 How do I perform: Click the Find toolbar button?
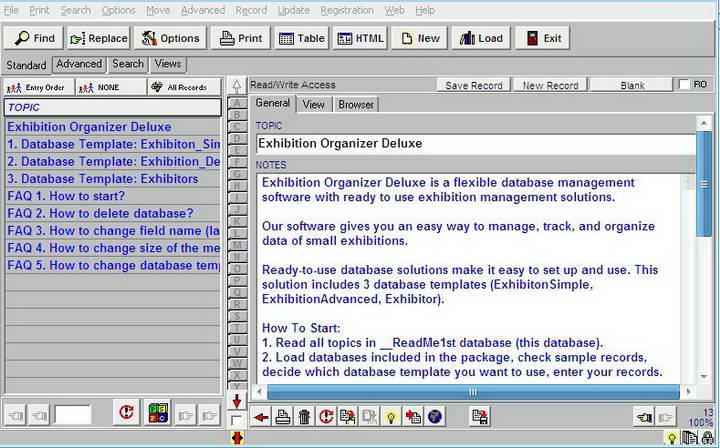pyautogui.click(x=34, y=38)
